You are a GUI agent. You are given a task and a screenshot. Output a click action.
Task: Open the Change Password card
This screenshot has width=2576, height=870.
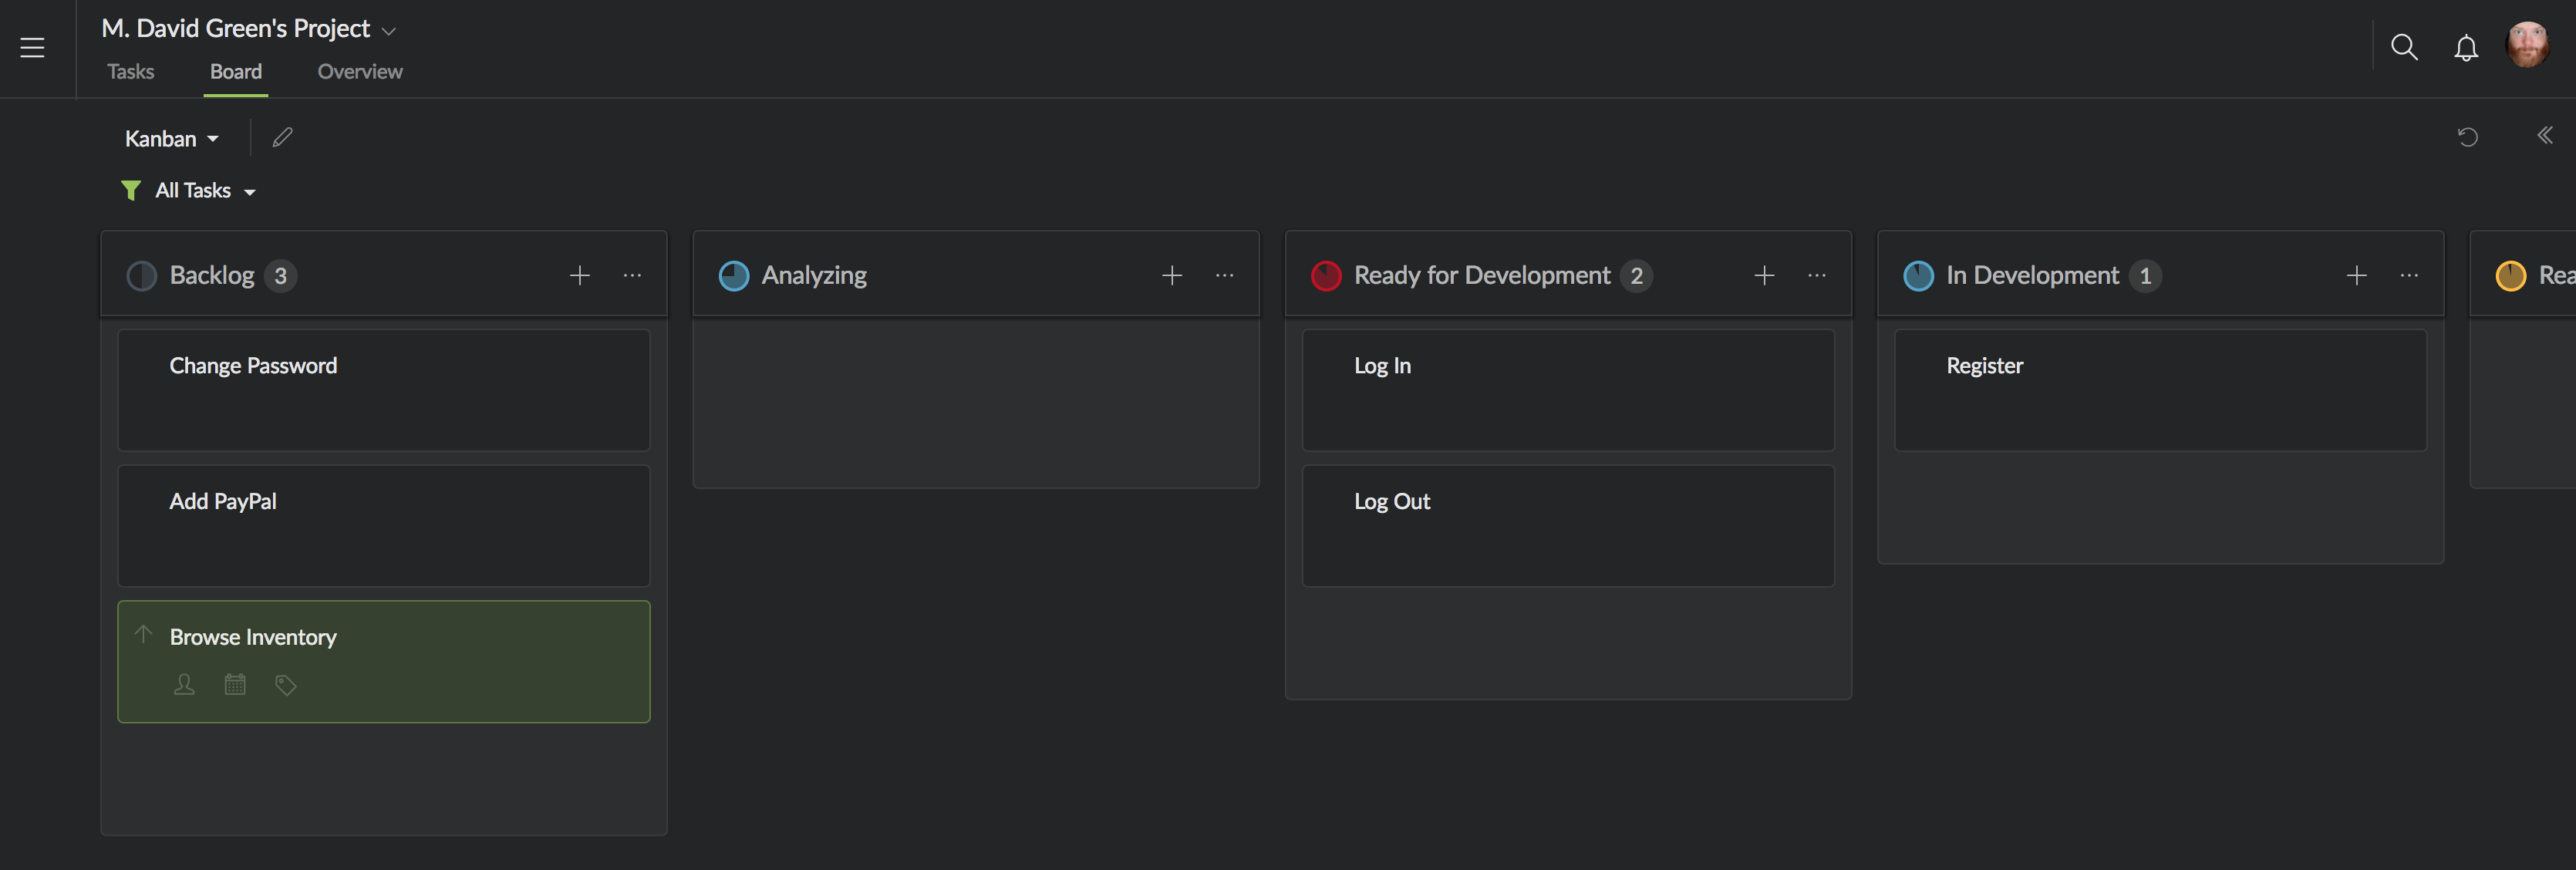click(x=383, y=390)
